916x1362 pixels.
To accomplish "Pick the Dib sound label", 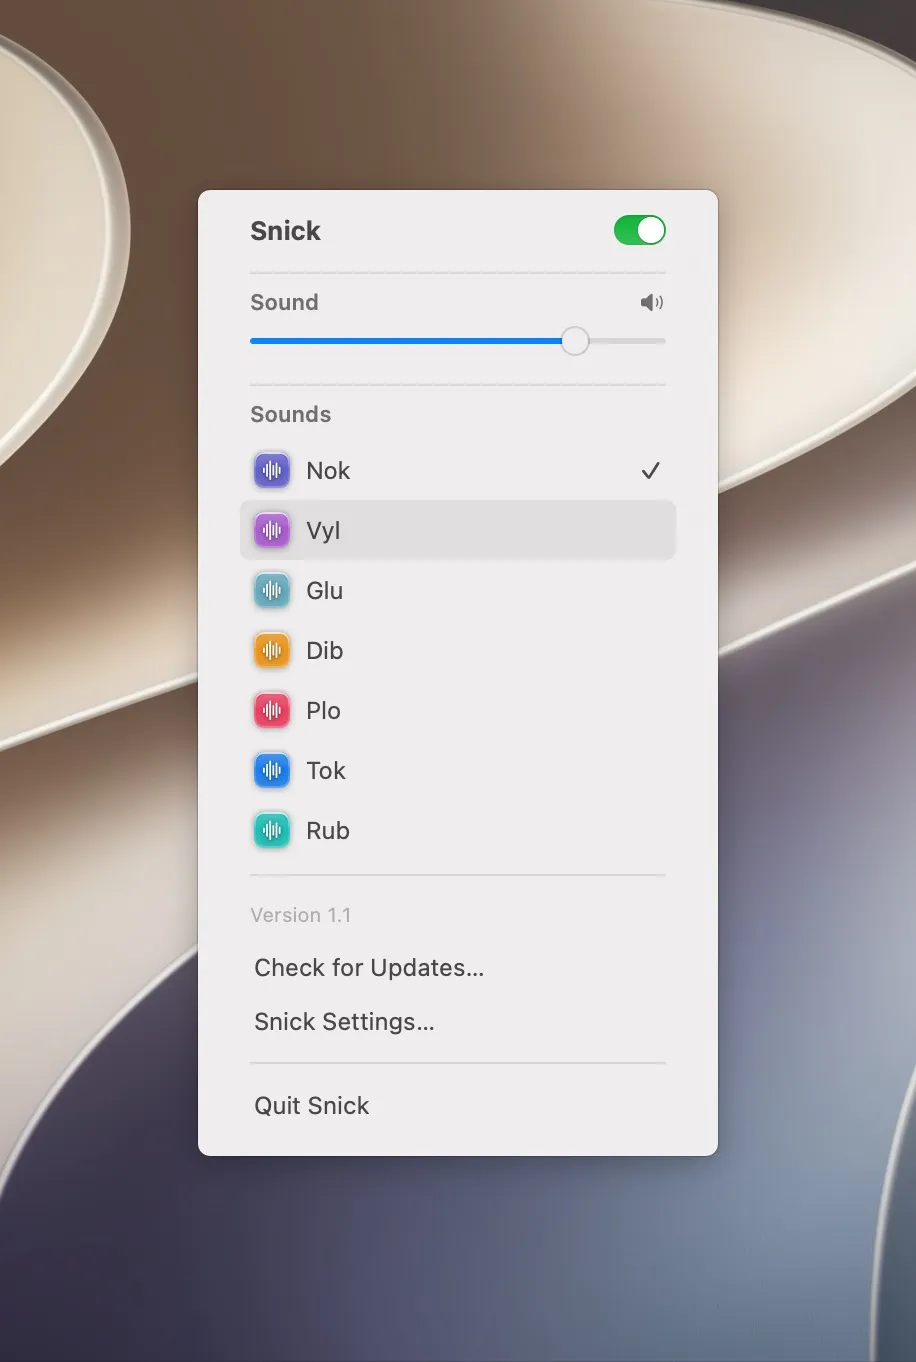I will coord(325,651).
